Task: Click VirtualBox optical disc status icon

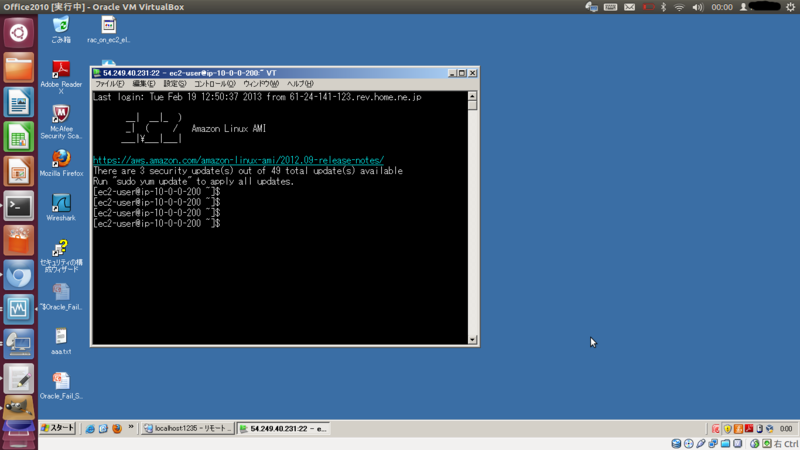Action: 689,443
